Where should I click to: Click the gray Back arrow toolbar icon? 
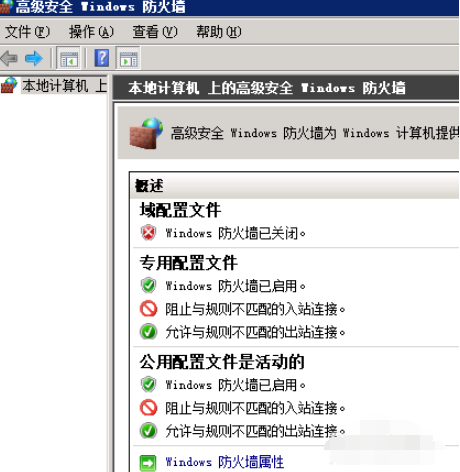point(9,58)
